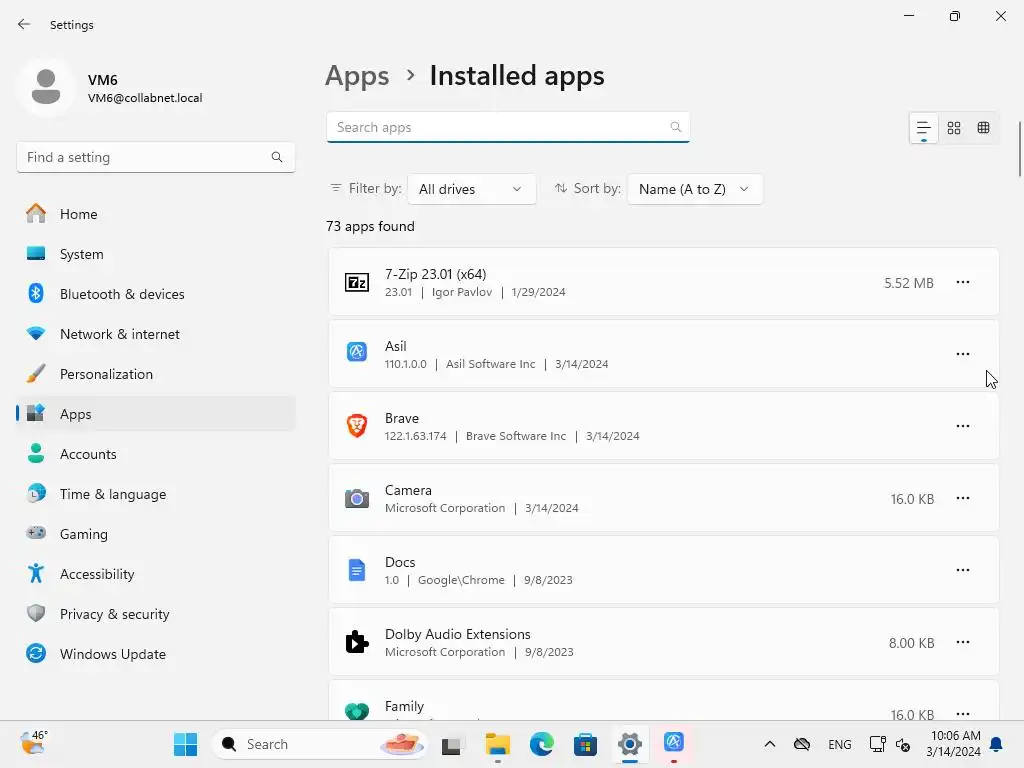Viewport: 1024px width, 768px height.
Task: Click the Camera app icon
Action: tap(357, 498)
